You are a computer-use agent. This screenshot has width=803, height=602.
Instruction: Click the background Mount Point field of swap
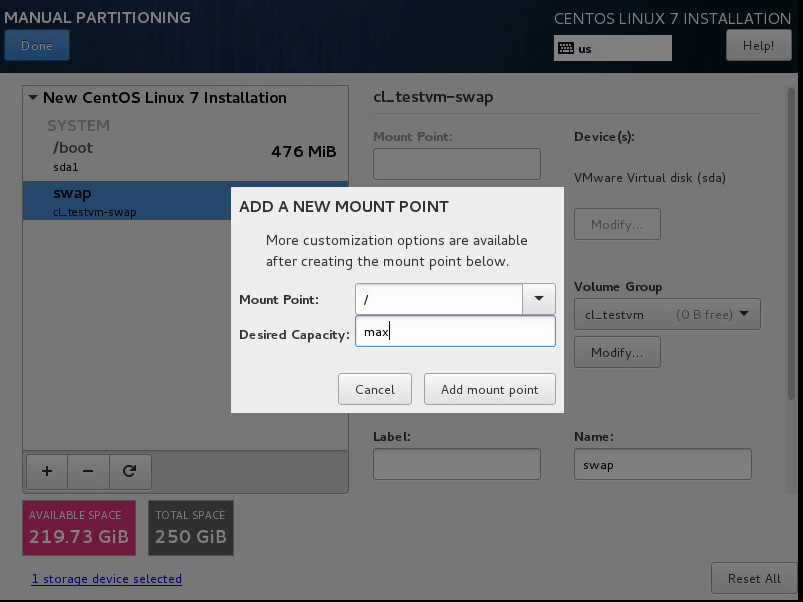pos(457,164)
